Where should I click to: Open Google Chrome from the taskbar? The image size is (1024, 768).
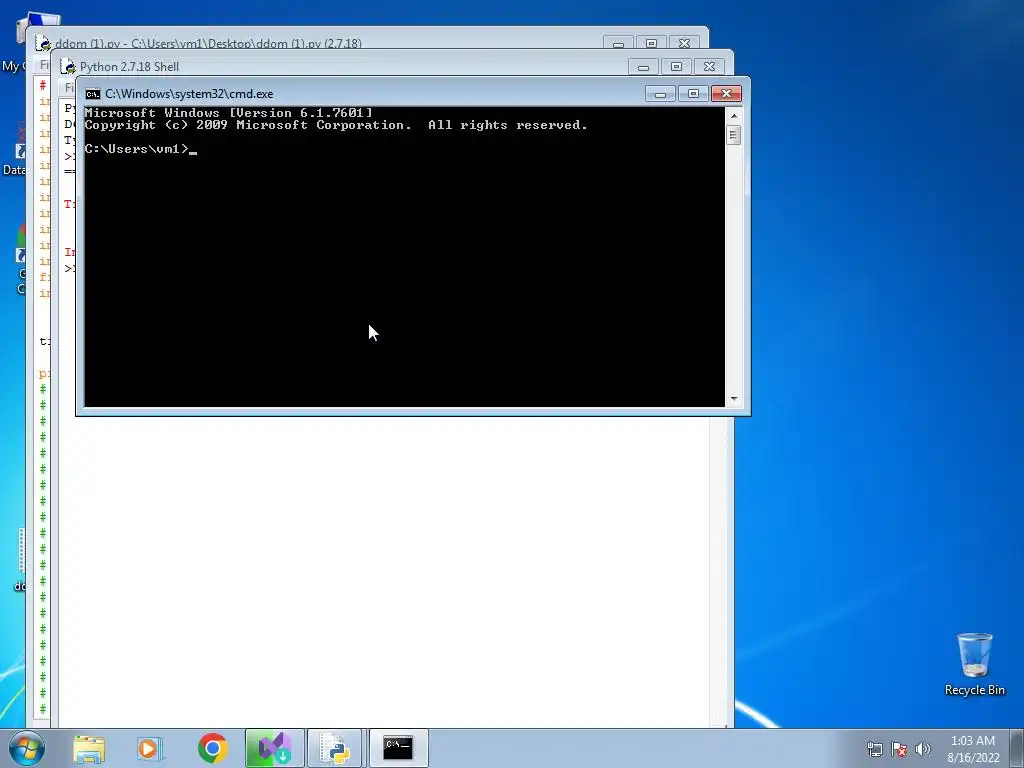[212, 748]
